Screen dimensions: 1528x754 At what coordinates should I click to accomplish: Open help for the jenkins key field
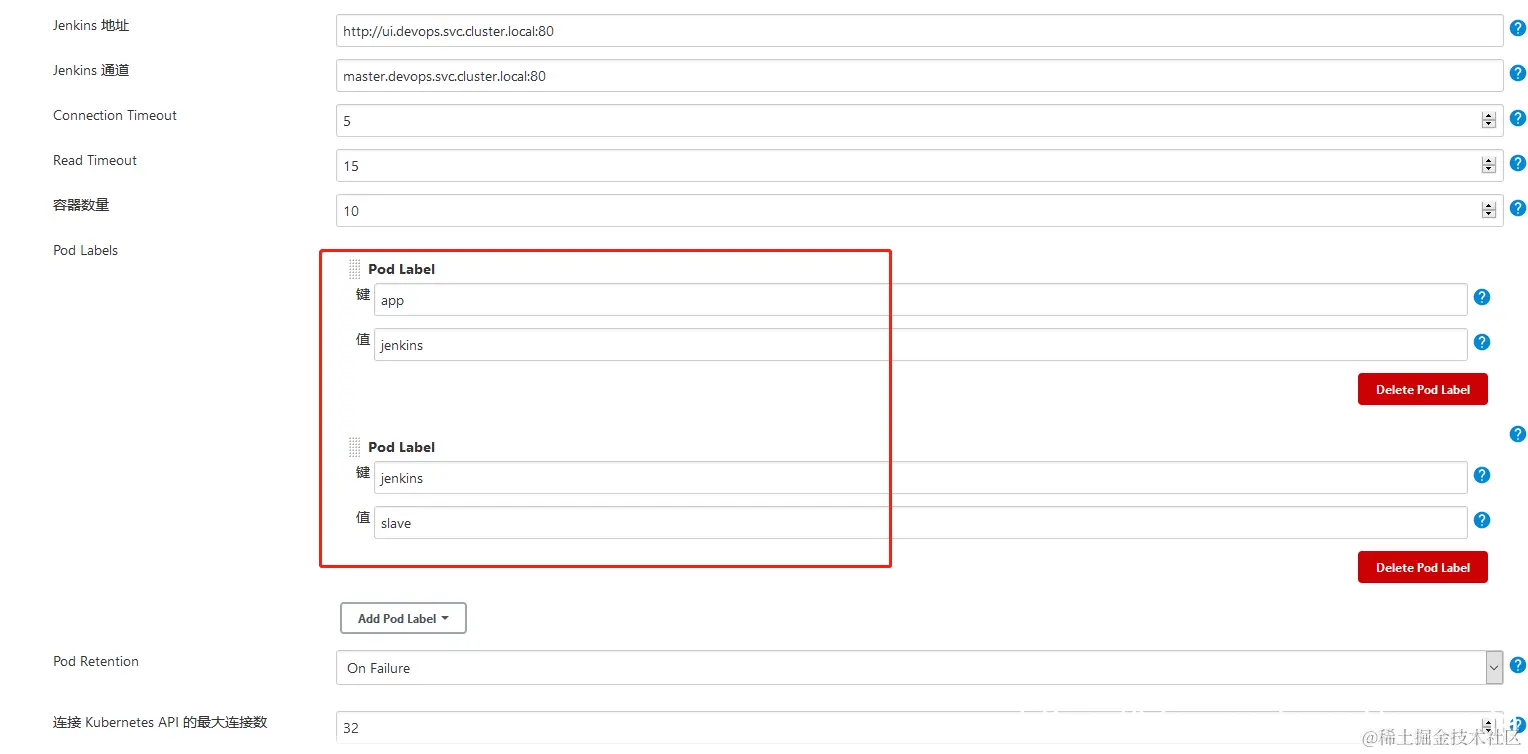coord(1482,475)
